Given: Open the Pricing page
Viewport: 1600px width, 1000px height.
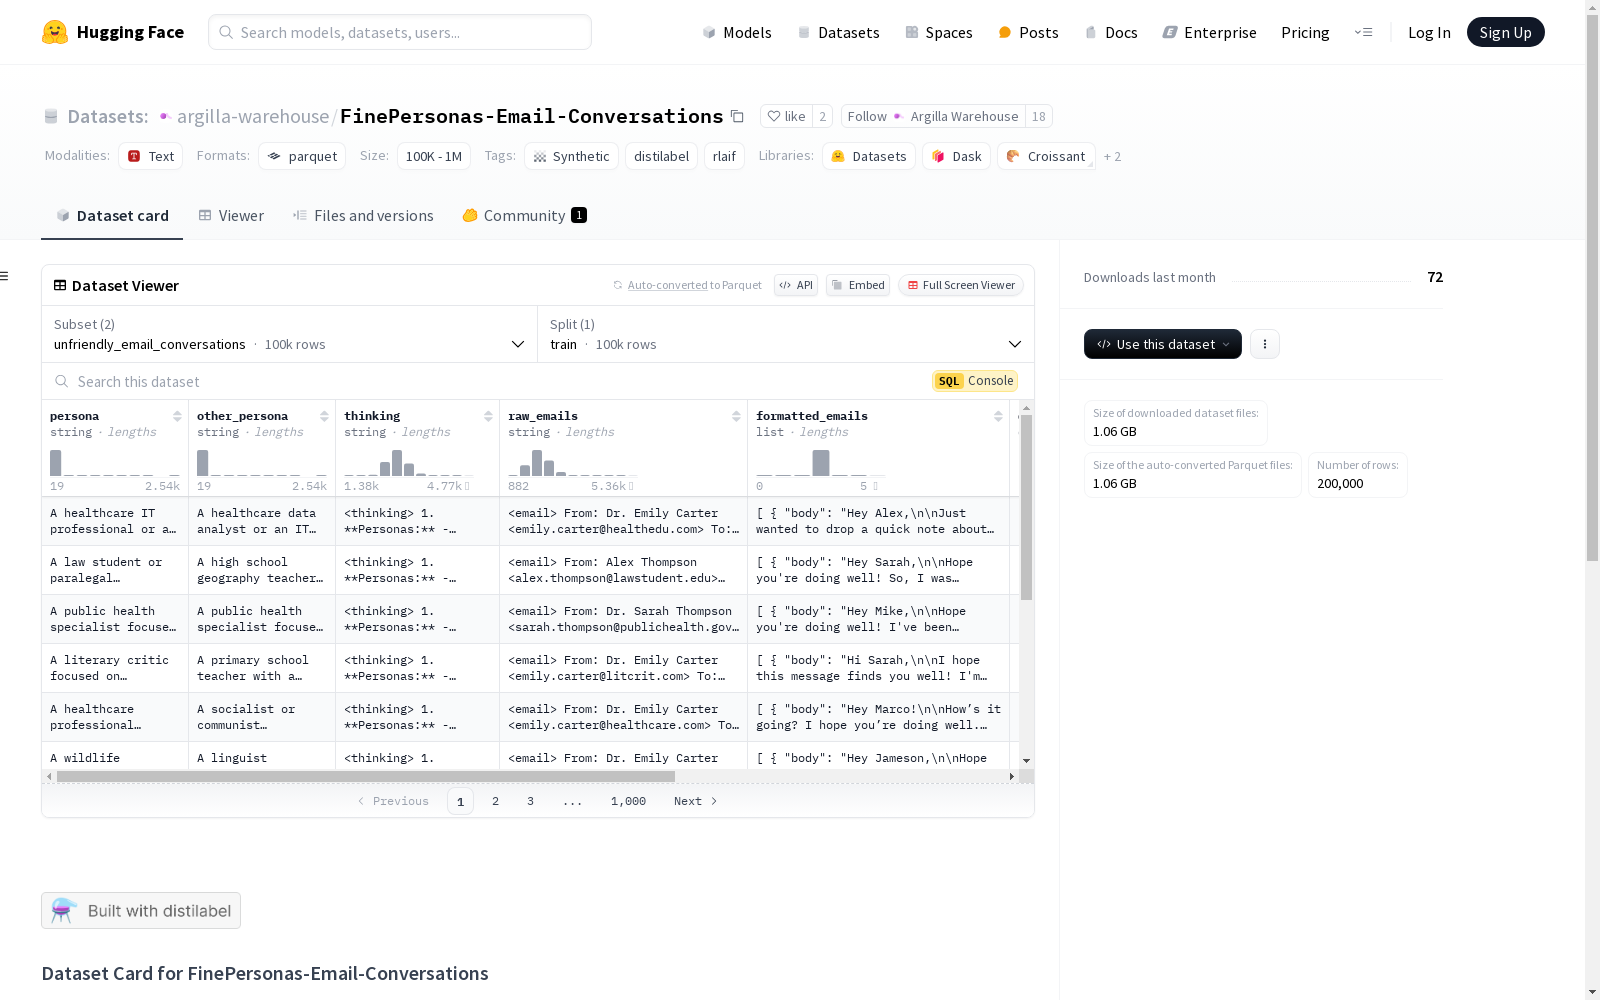Looking at the screenshot, I should coord(1305,32).
